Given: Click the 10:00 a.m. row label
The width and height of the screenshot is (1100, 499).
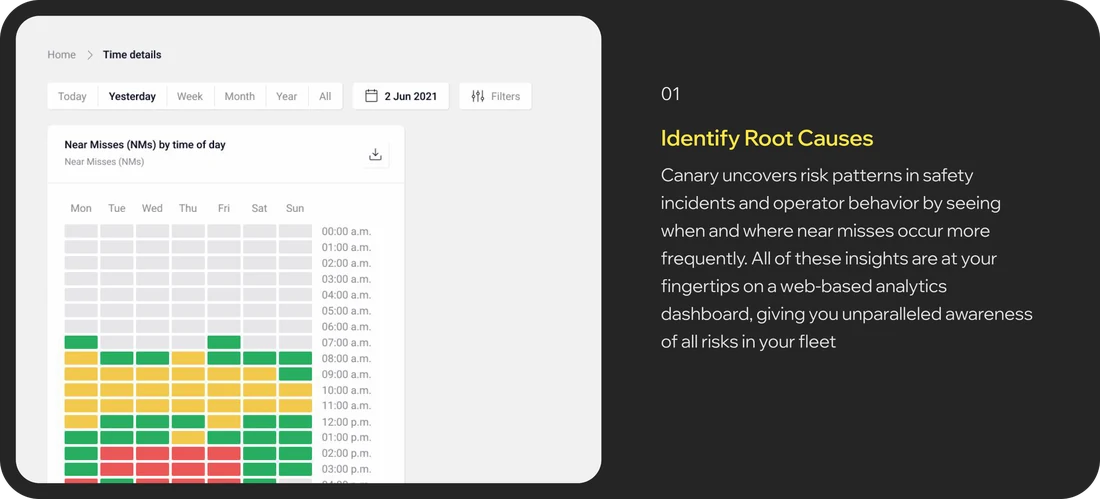Looking at the screenshot, I should pyautogui.click(x=347, y=390).
